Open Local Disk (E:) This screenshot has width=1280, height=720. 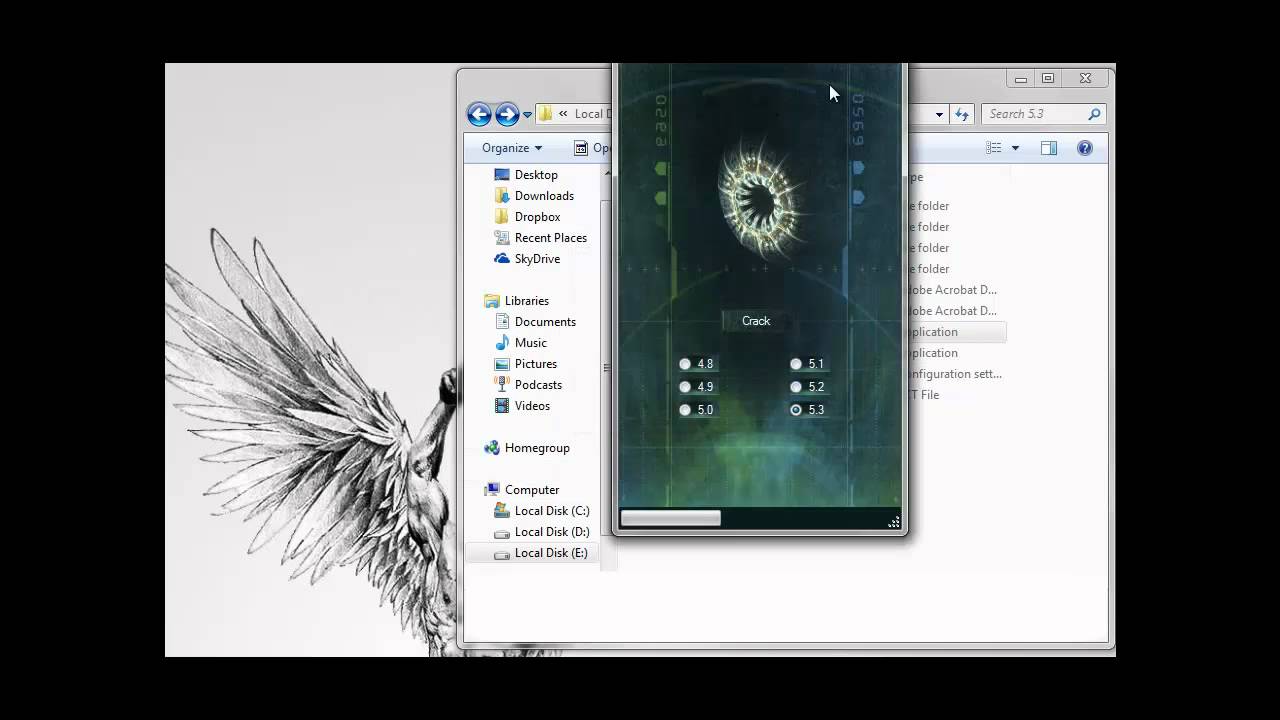click(x=551, y=553)
